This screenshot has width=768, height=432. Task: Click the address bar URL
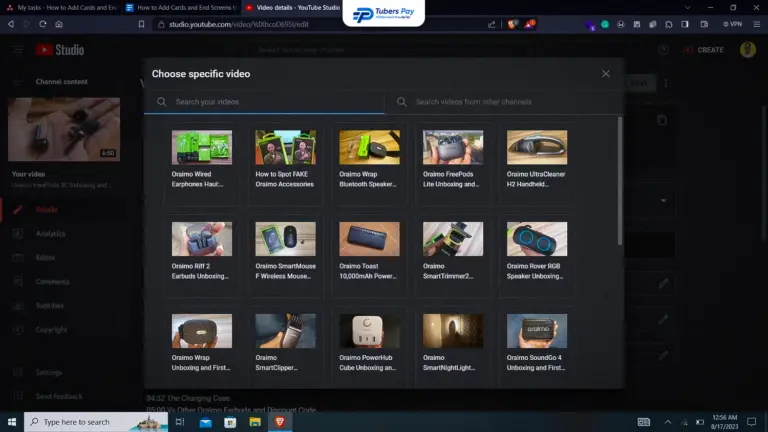(239, 24)
